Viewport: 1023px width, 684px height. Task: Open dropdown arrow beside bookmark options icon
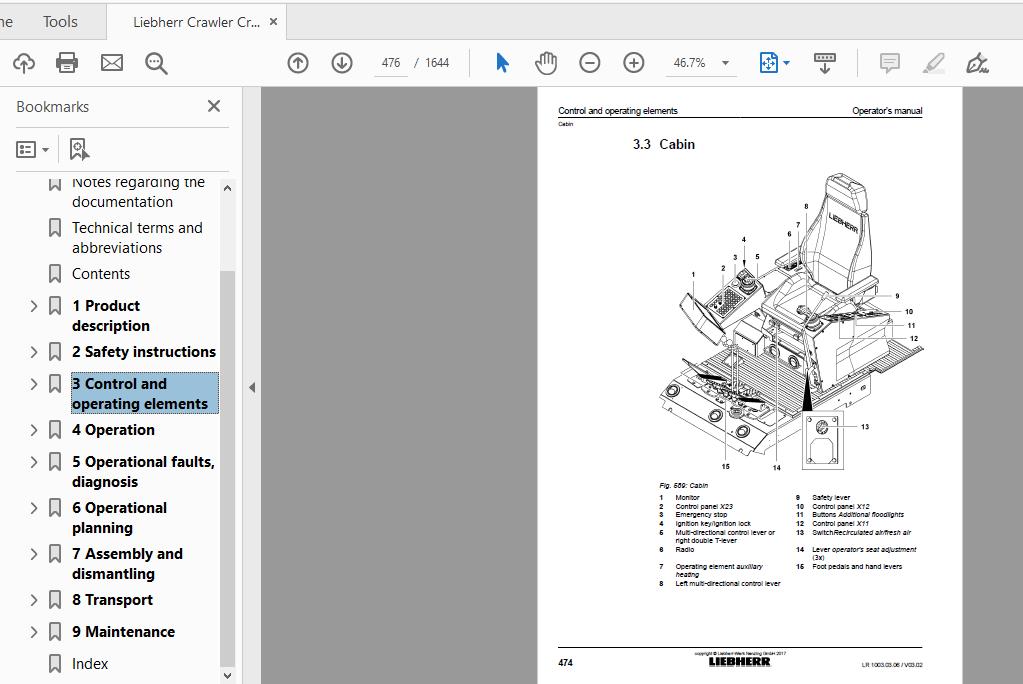[46, 150]
